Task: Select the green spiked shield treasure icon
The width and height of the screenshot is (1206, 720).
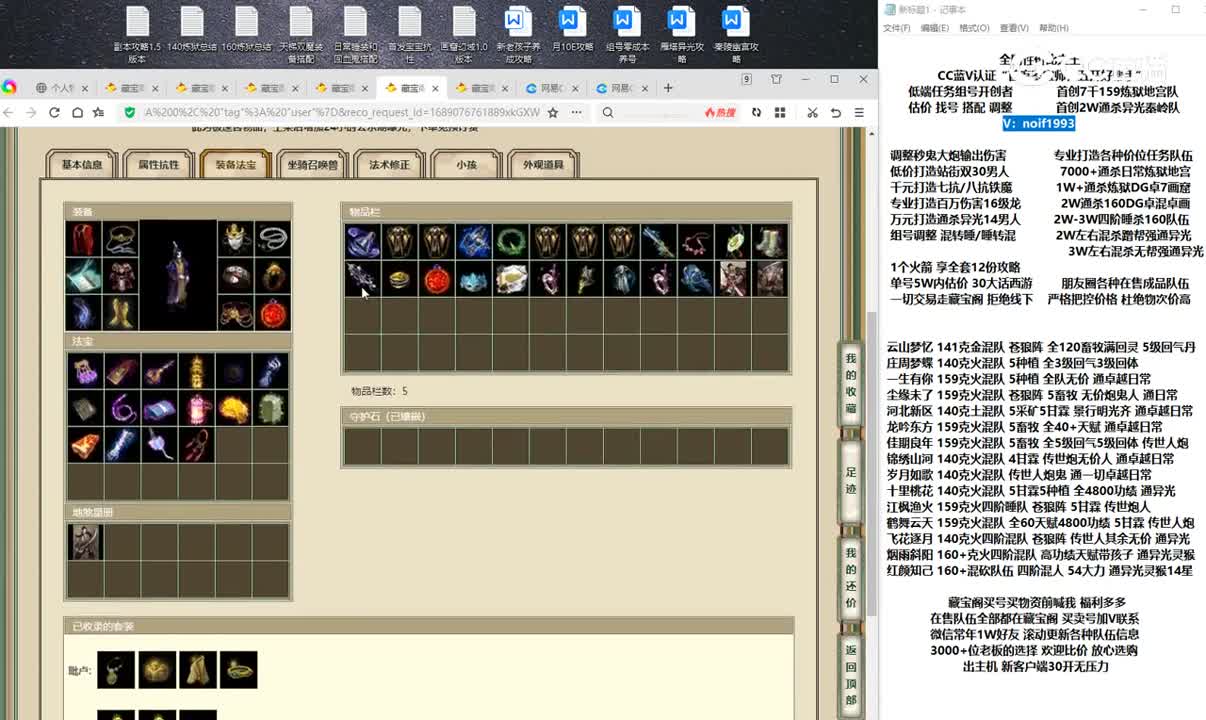Action: point(269,408)
